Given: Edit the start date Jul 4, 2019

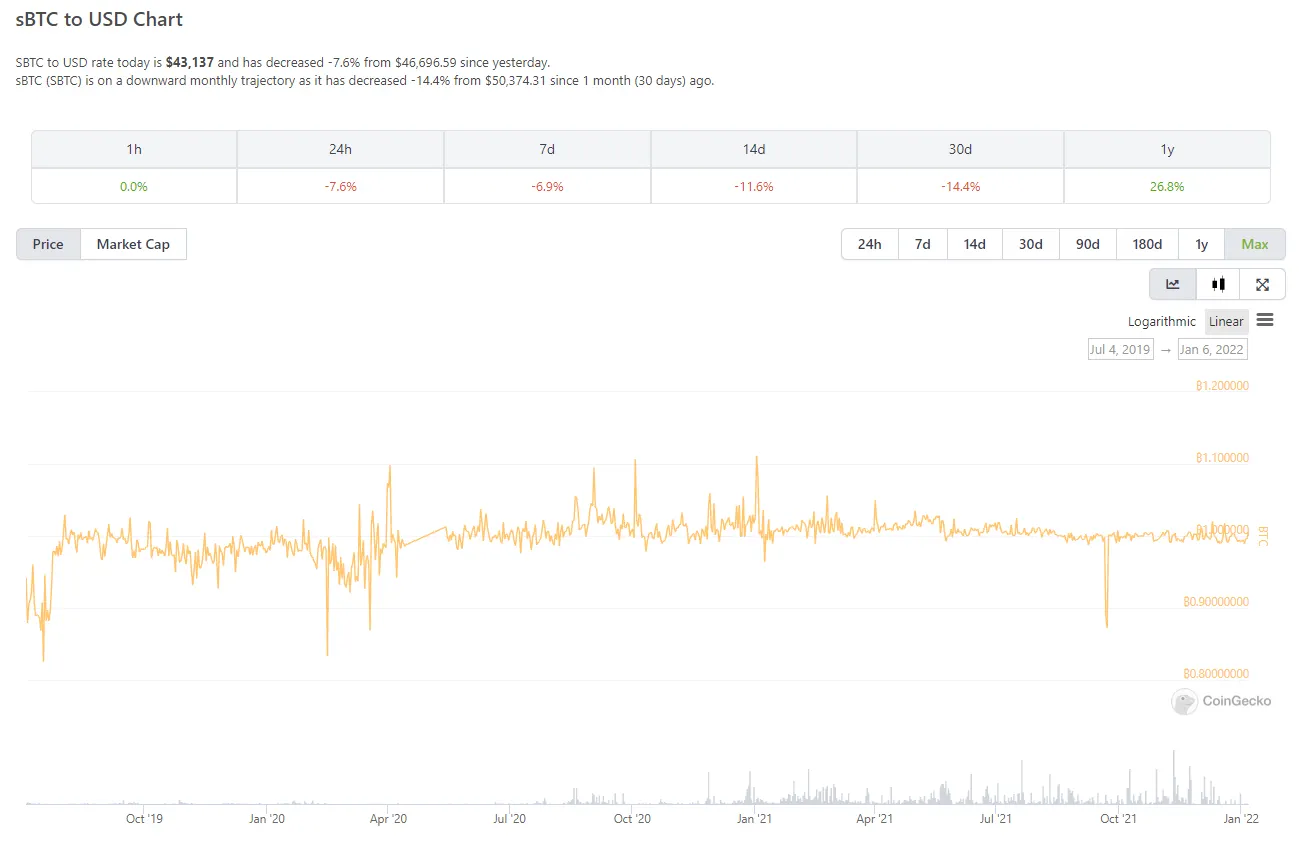Looking at the screenshot, I should coord(1120,349).
